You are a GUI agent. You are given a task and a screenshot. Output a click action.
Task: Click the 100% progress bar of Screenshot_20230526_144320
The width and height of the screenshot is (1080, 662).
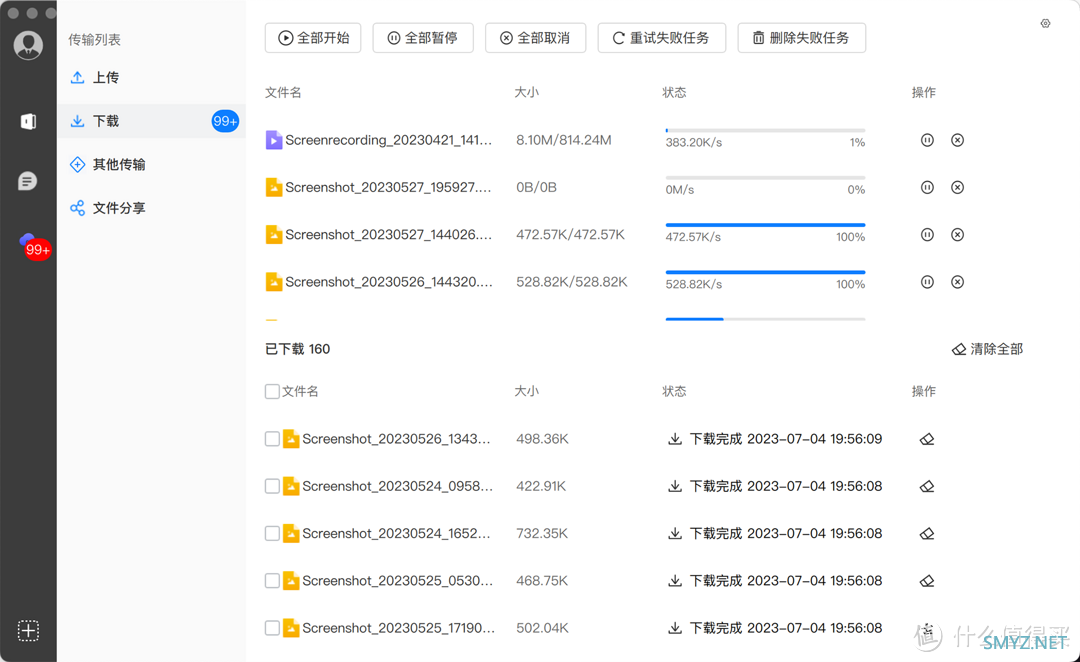tap(765, 272)
